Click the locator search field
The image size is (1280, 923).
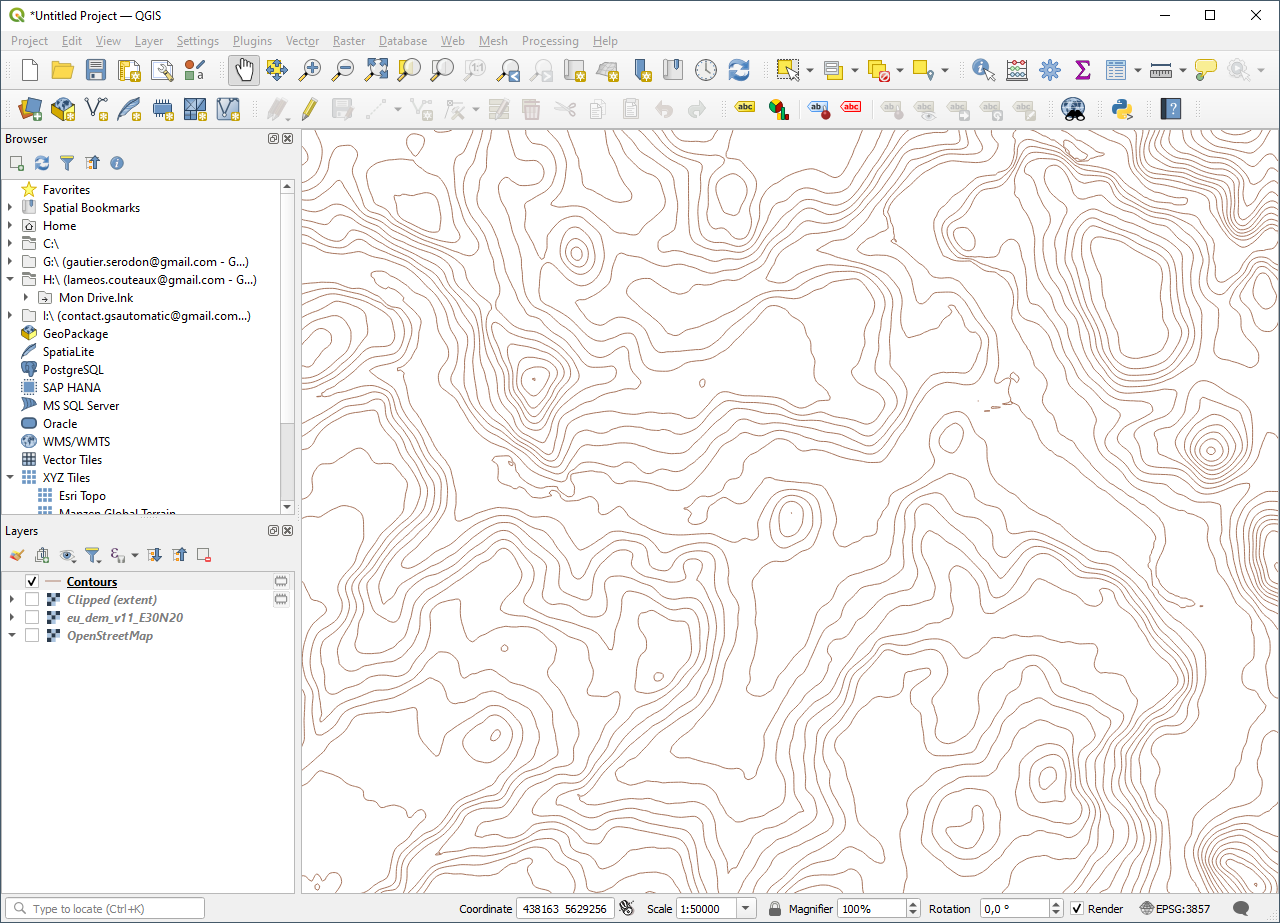coord(105,908)
